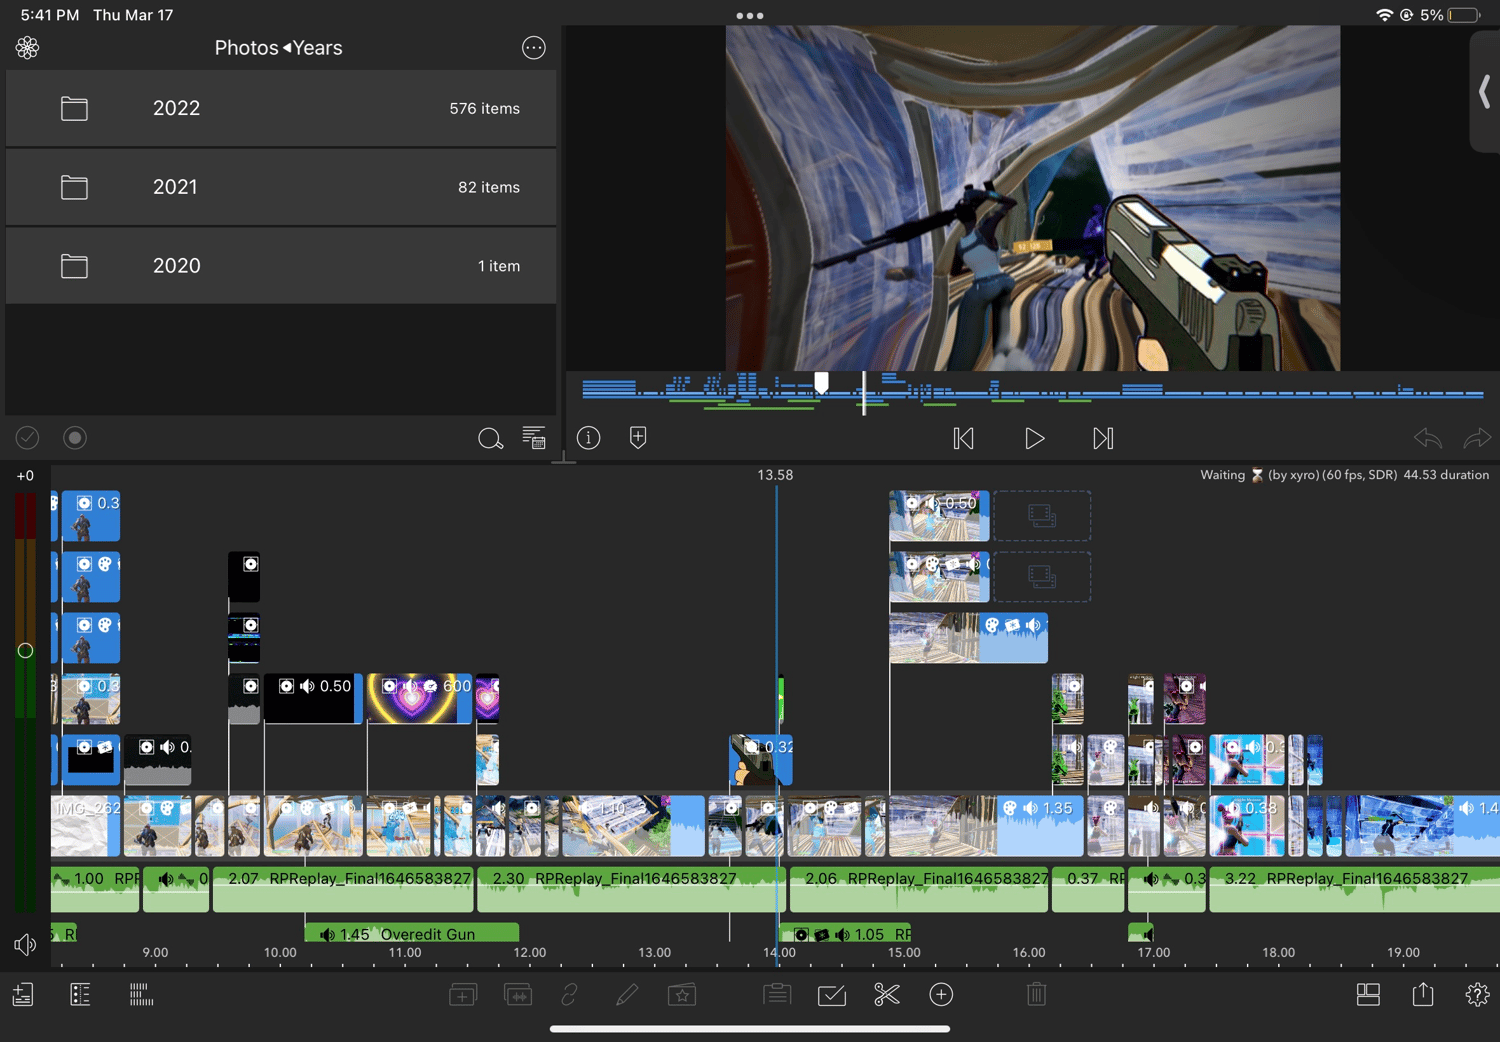Image resolution: width=1500 pixels, height=1042 pixels.
Task: Switch the layout panels icon
Action: click(x=1368, y=995)
